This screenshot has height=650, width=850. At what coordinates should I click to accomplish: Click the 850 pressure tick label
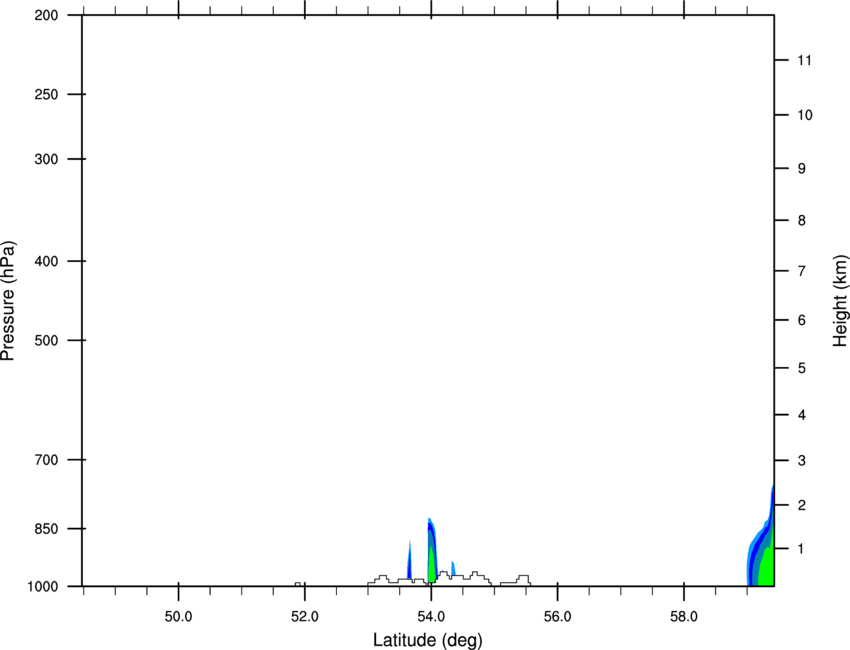click(x=46, y=528)
